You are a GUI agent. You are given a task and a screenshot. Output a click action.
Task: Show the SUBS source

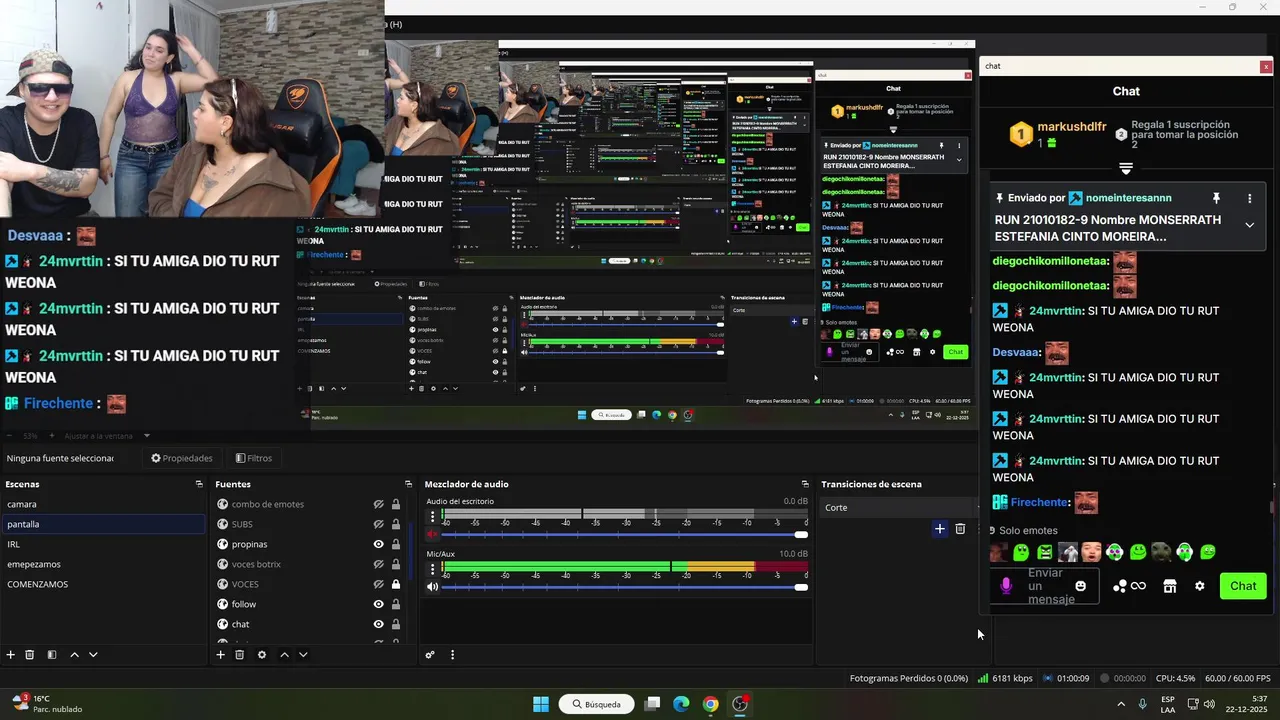point(378,524)
